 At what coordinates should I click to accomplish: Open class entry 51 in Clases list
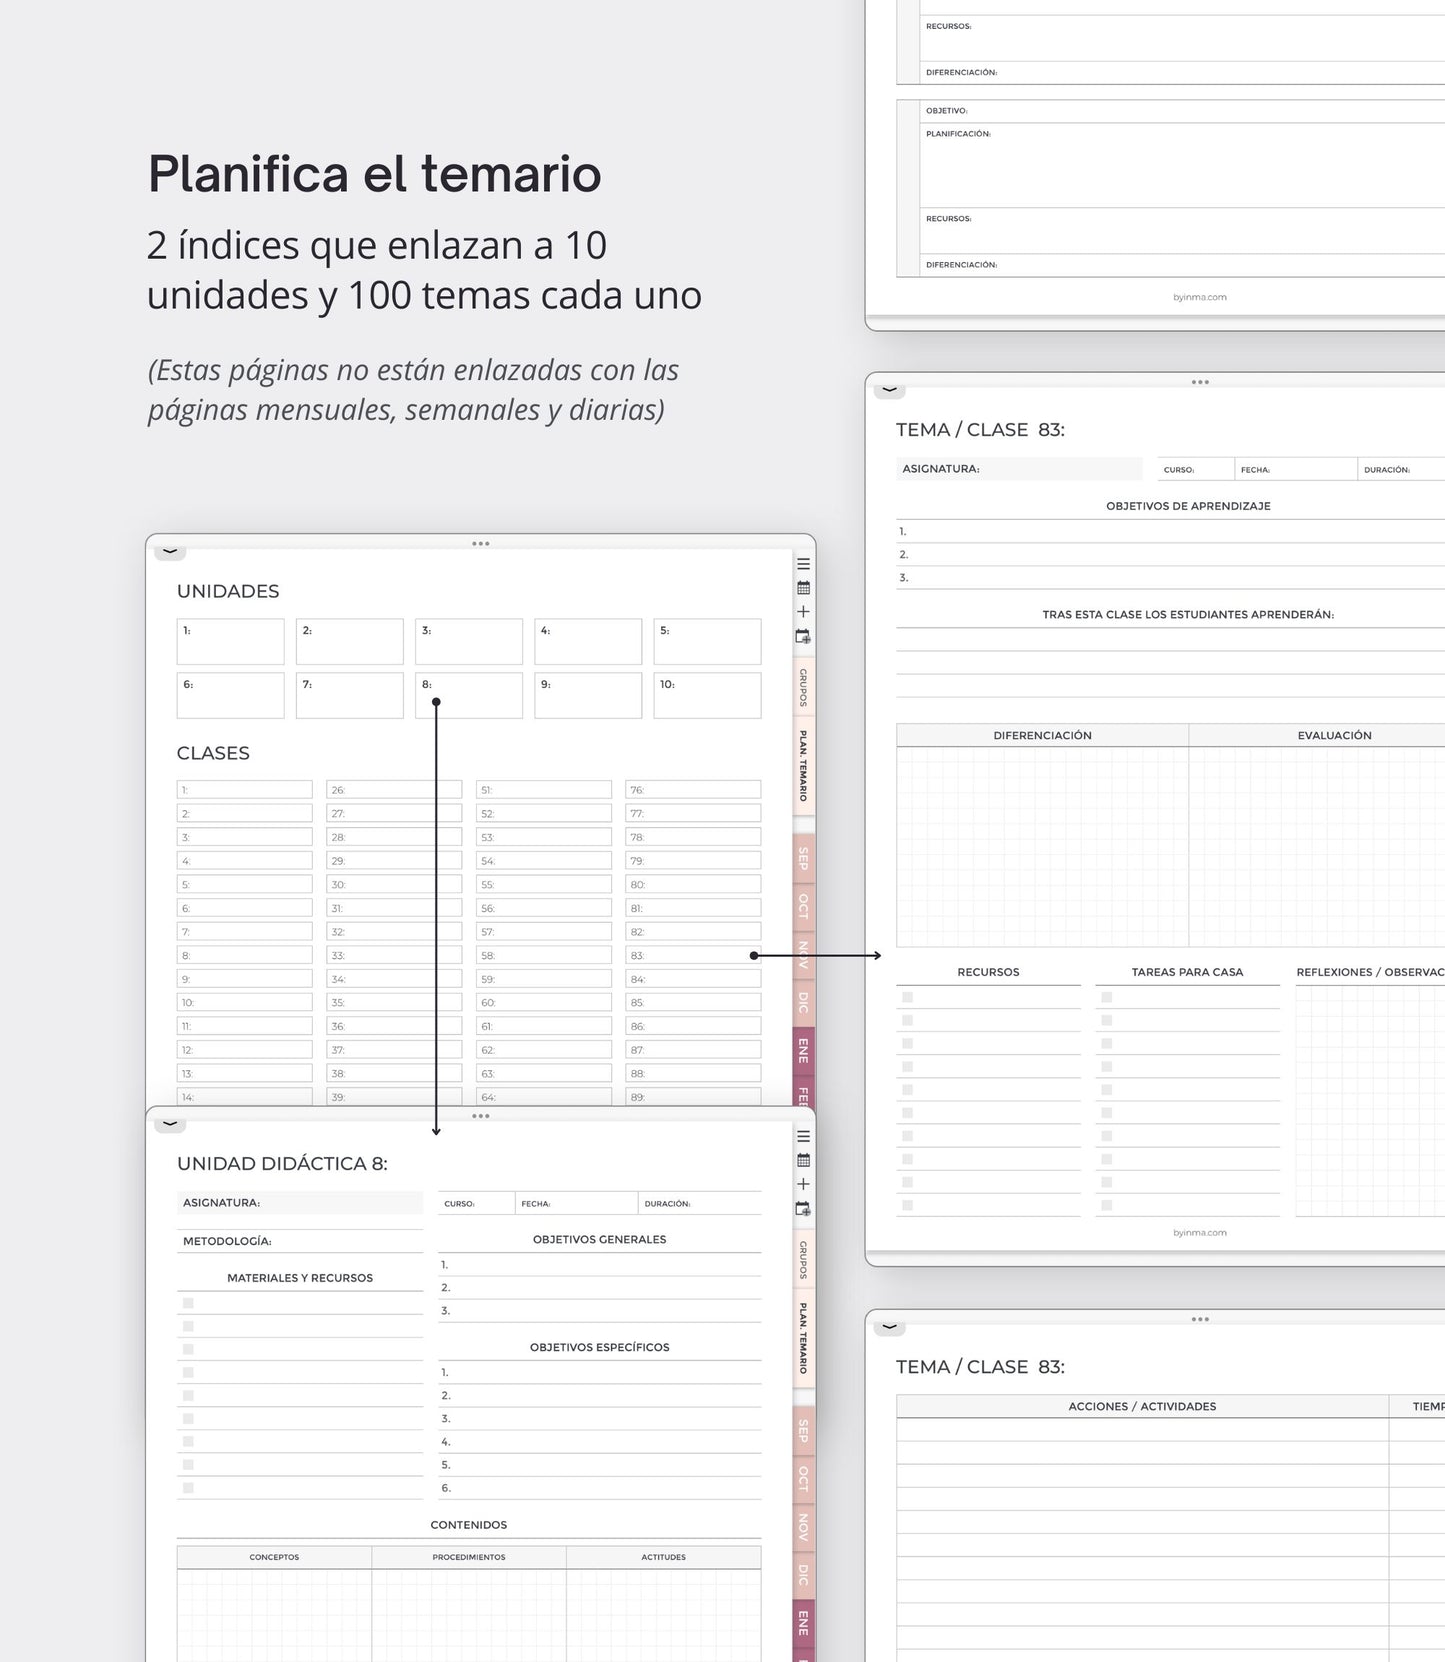(x=544, y=790)
